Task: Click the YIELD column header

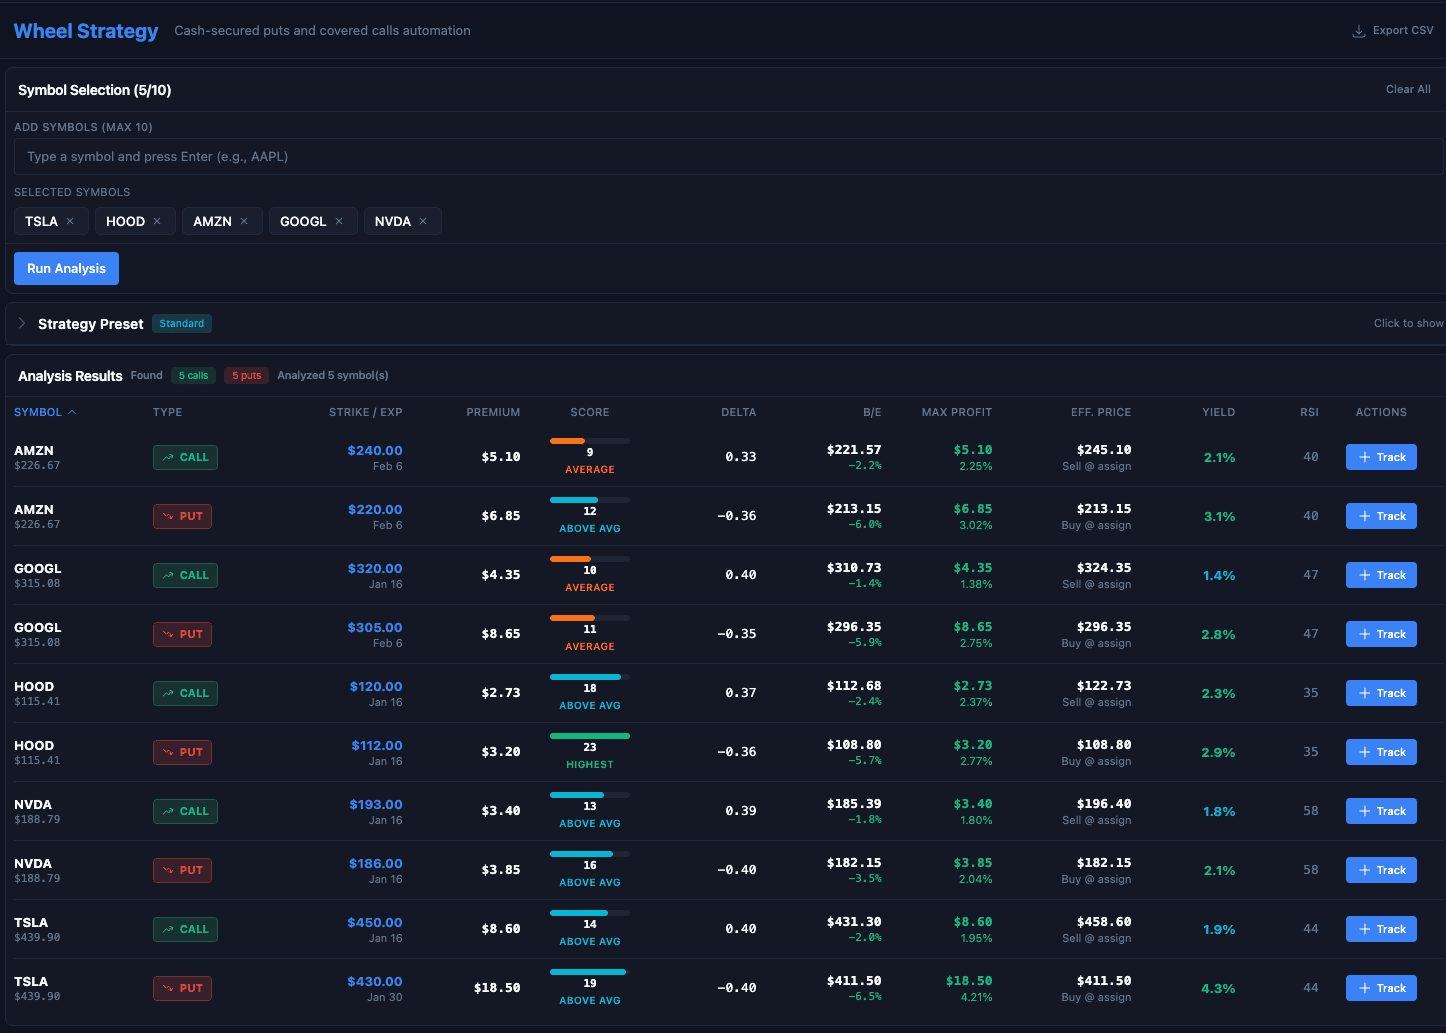Action: click(1218, 412)
